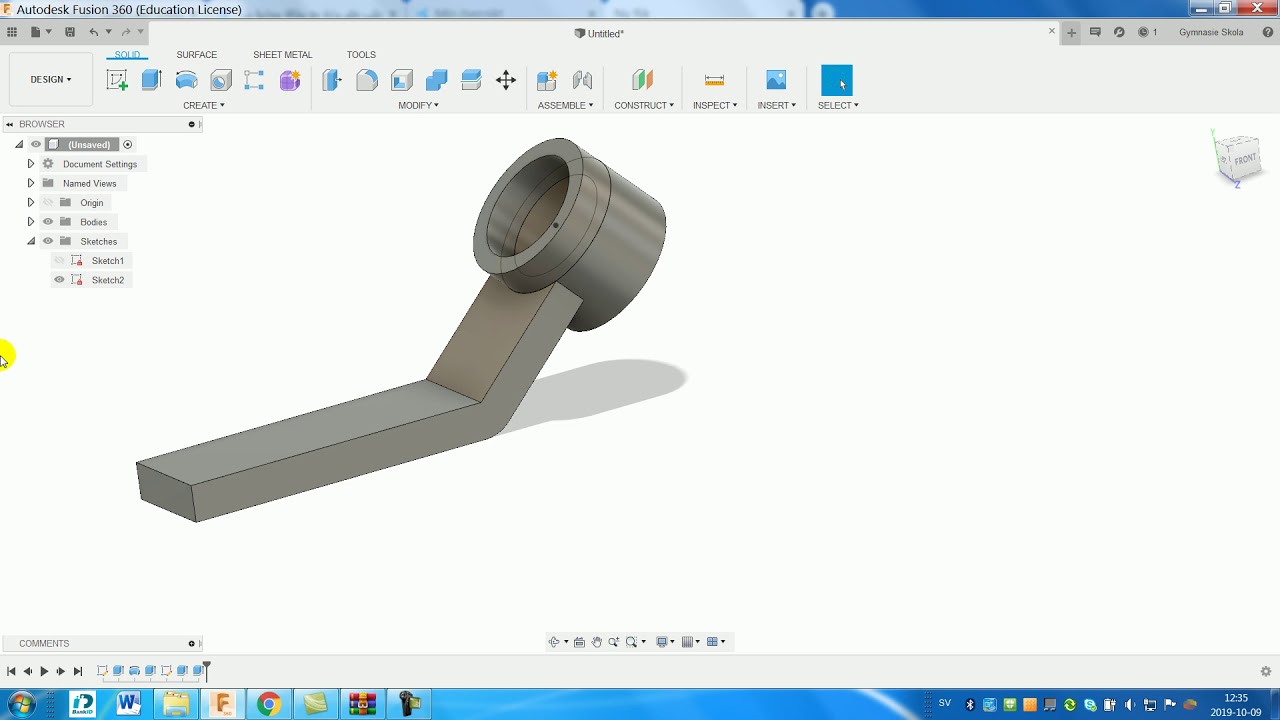Select the Fillet tool
This screenshot has width=1280, height=720.
click(367, 80)
